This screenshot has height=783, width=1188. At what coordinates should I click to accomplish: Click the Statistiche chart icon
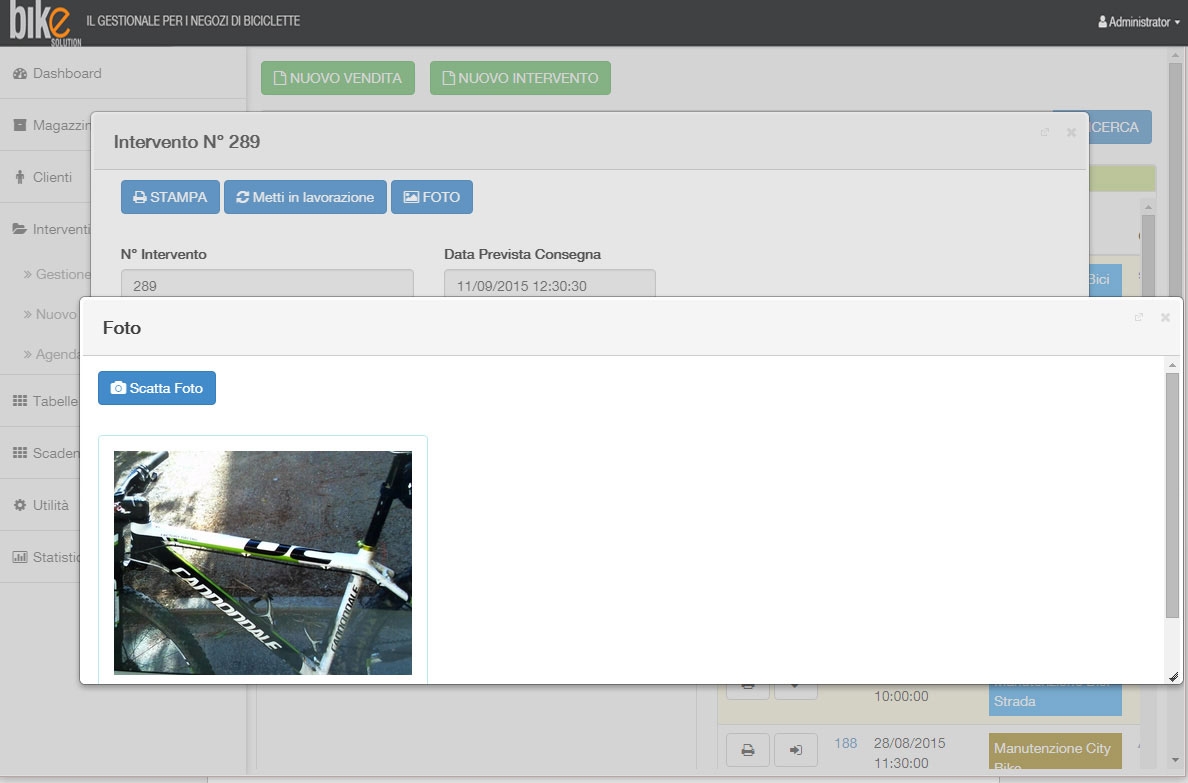tap(20, 557)
